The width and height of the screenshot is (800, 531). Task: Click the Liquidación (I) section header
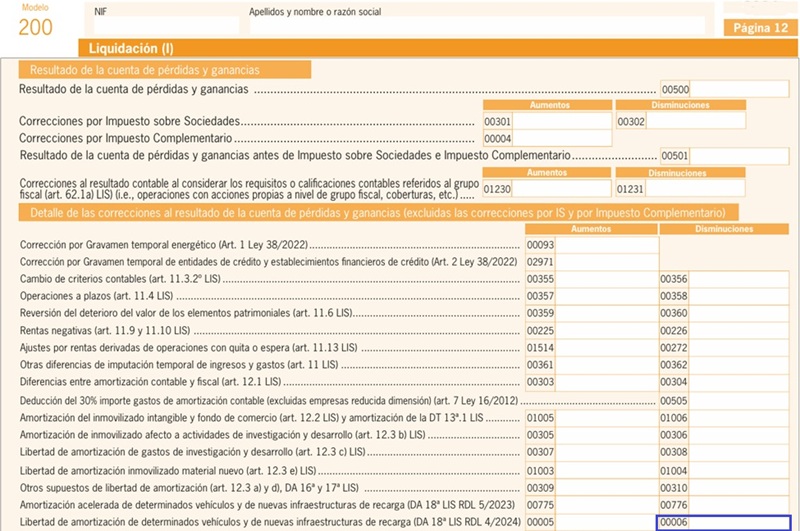coord(438,48)
